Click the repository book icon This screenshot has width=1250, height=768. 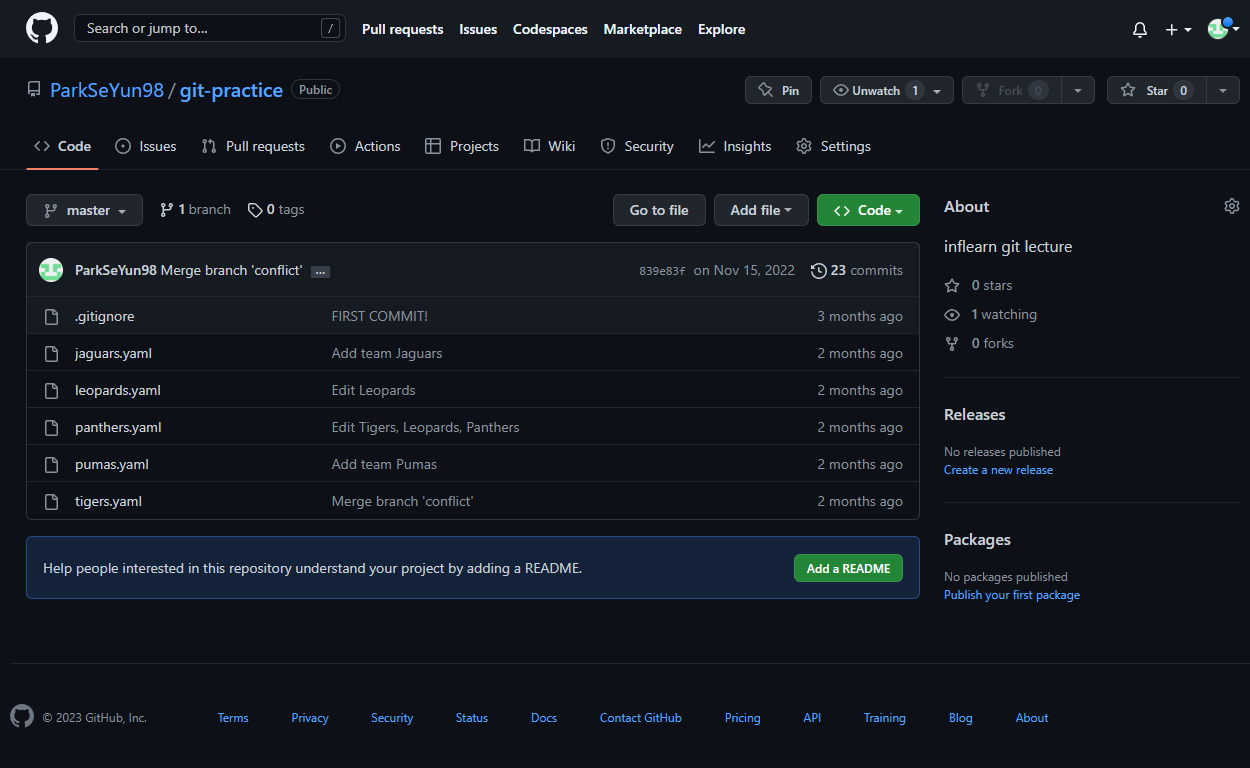(34, 90)
